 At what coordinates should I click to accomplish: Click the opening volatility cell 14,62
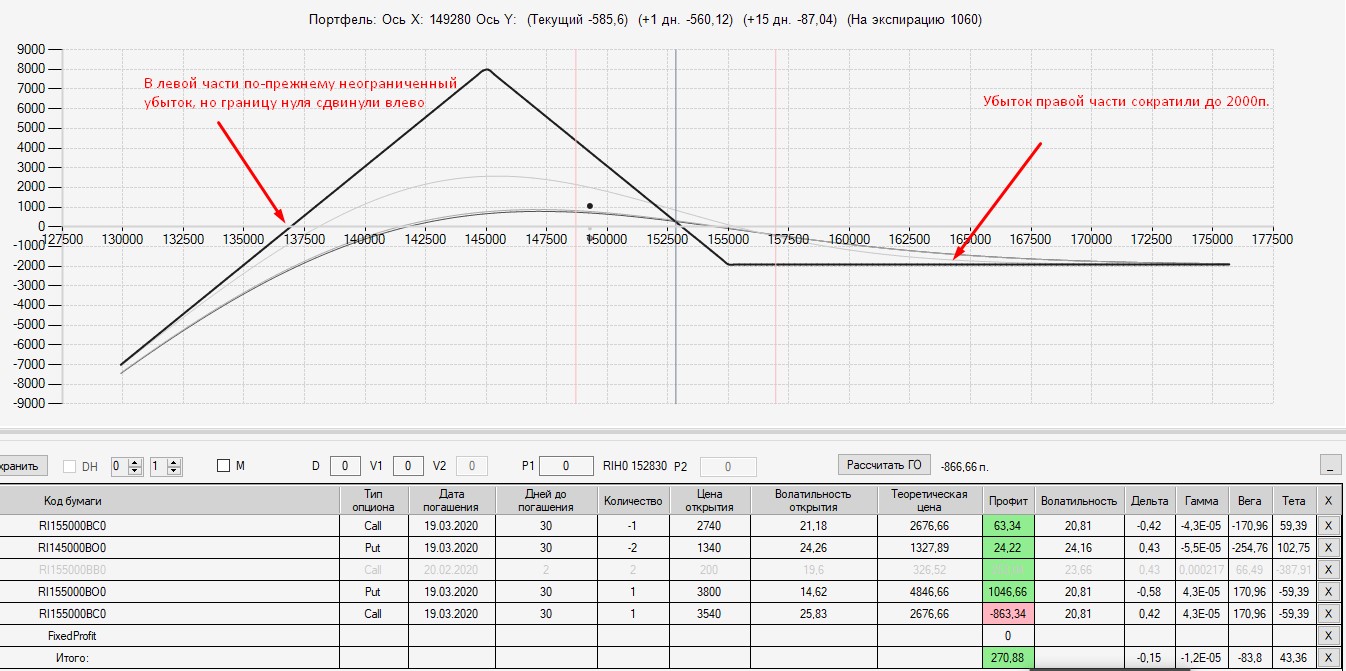812,592
